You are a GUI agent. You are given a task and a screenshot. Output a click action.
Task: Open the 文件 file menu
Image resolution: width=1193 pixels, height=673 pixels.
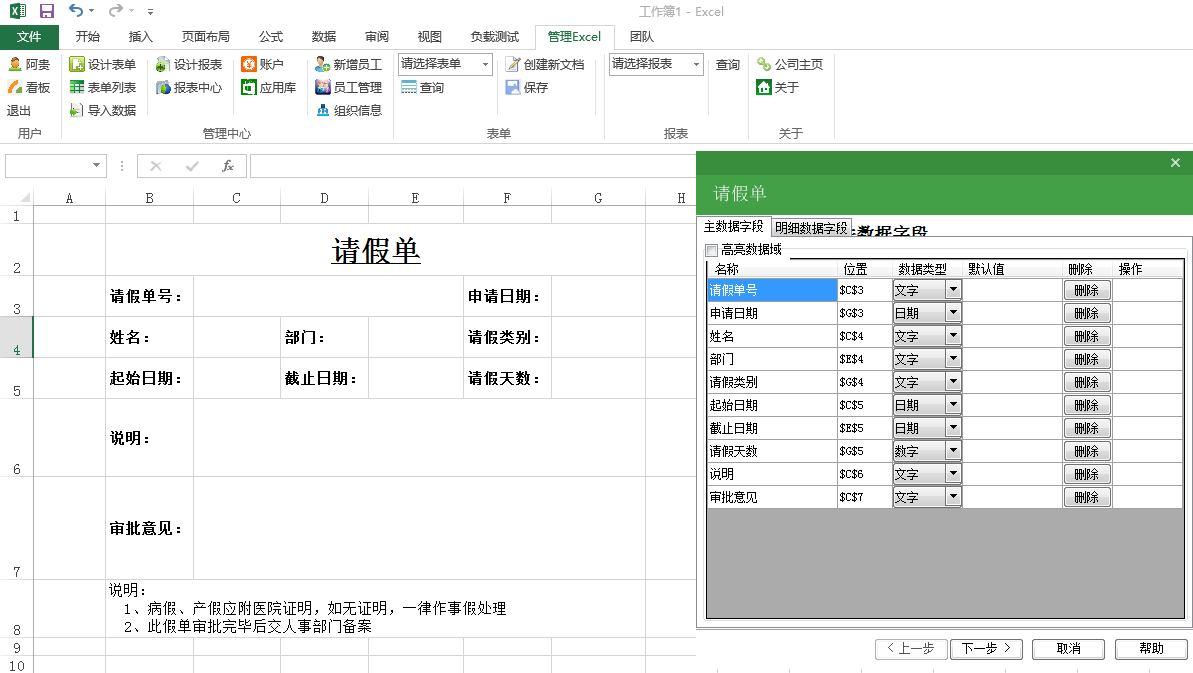(x=29, y=37)
